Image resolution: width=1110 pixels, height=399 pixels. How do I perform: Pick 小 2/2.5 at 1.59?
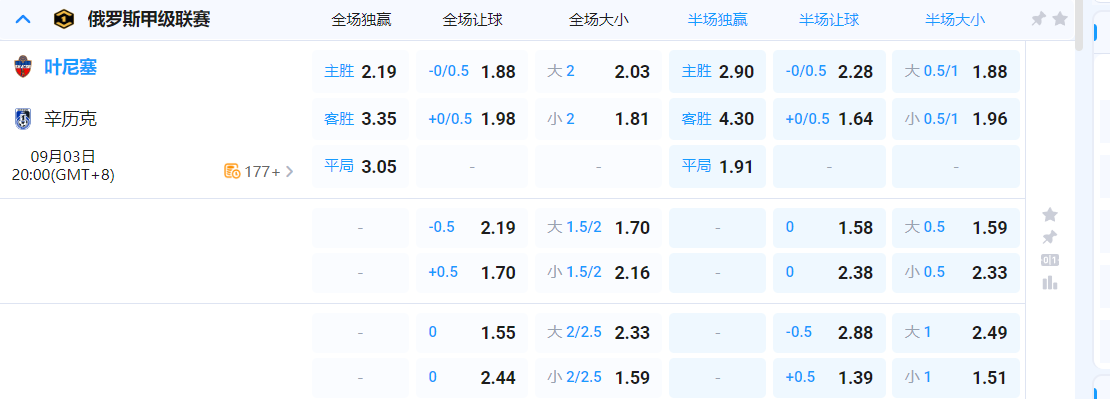coord(598,378)
